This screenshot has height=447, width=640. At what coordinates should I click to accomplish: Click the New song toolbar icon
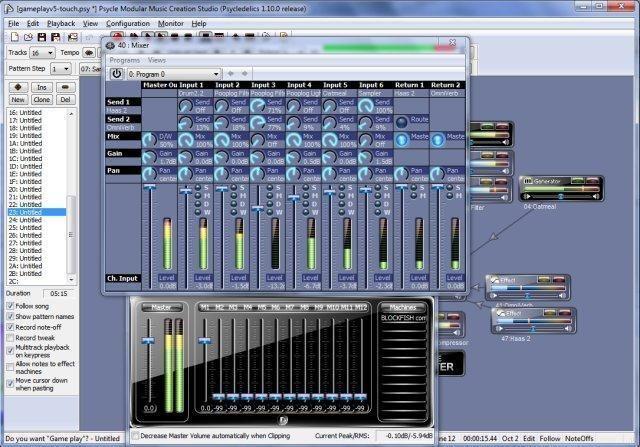click(15, 37)
